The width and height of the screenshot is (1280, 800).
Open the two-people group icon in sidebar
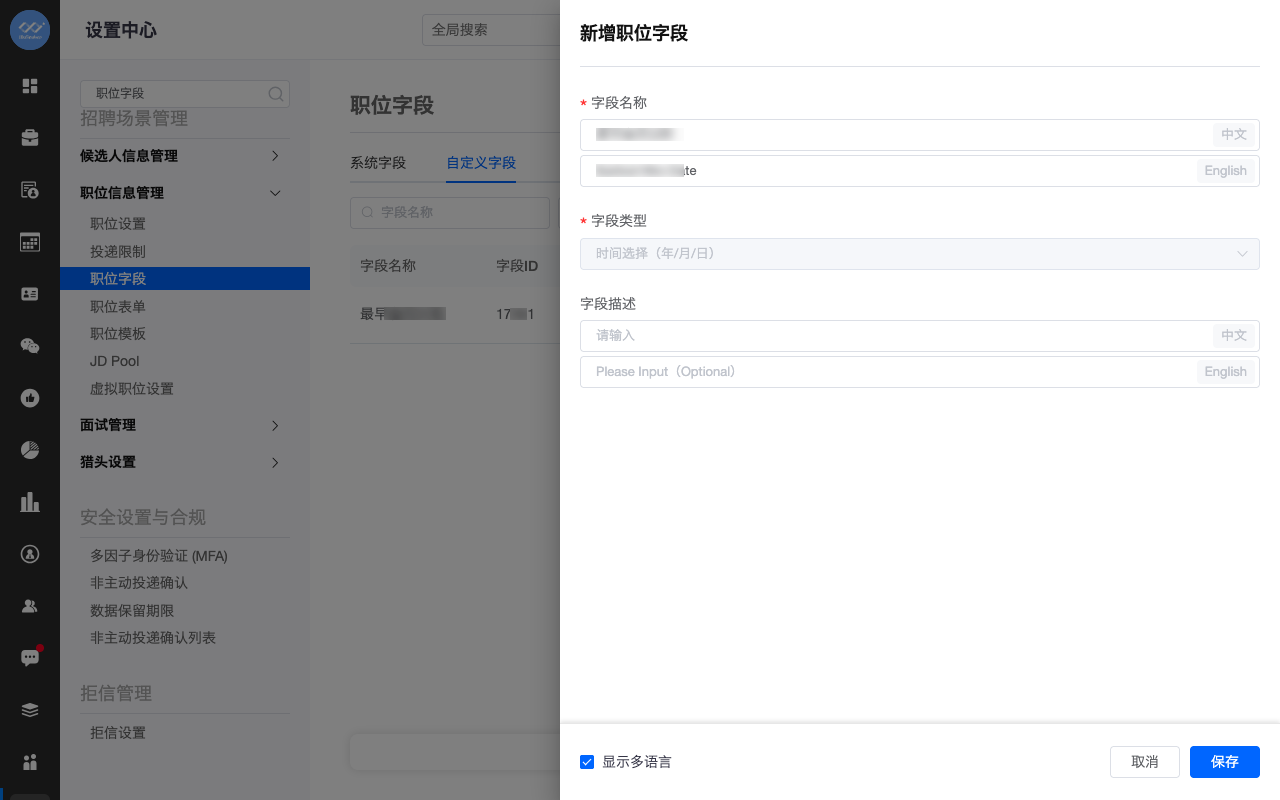pos(30,606)
